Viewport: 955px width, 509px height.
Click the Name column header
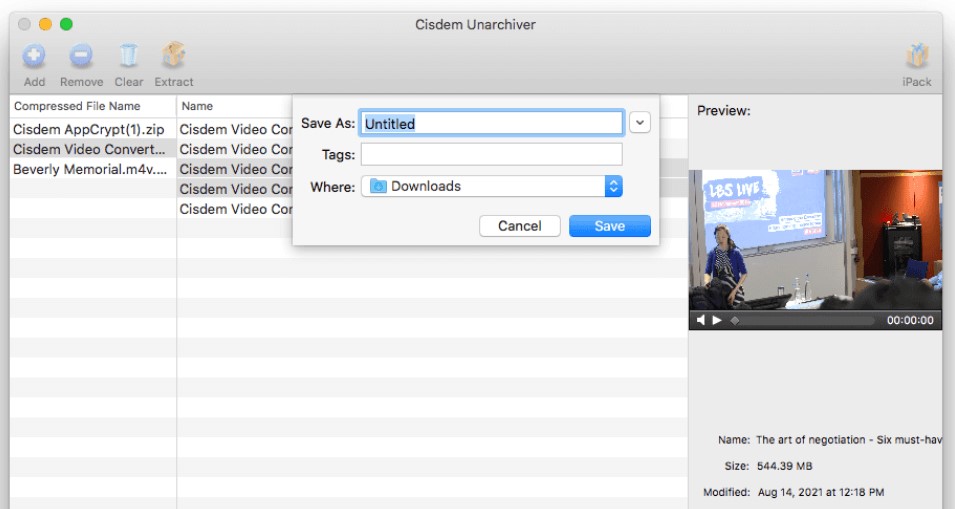197,106
